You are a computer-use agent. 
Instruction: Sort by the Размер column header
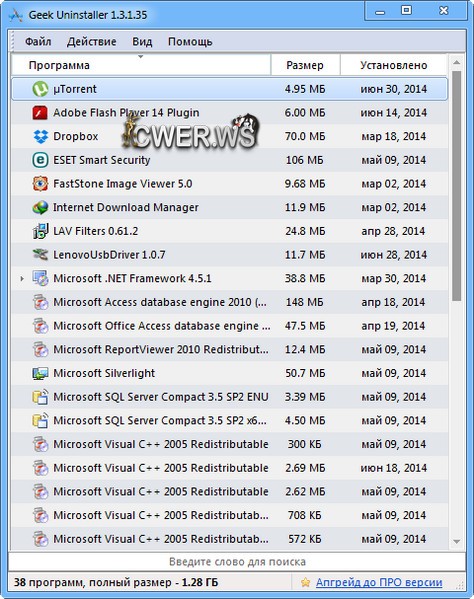pyautogui.click(x=305, y=65)
